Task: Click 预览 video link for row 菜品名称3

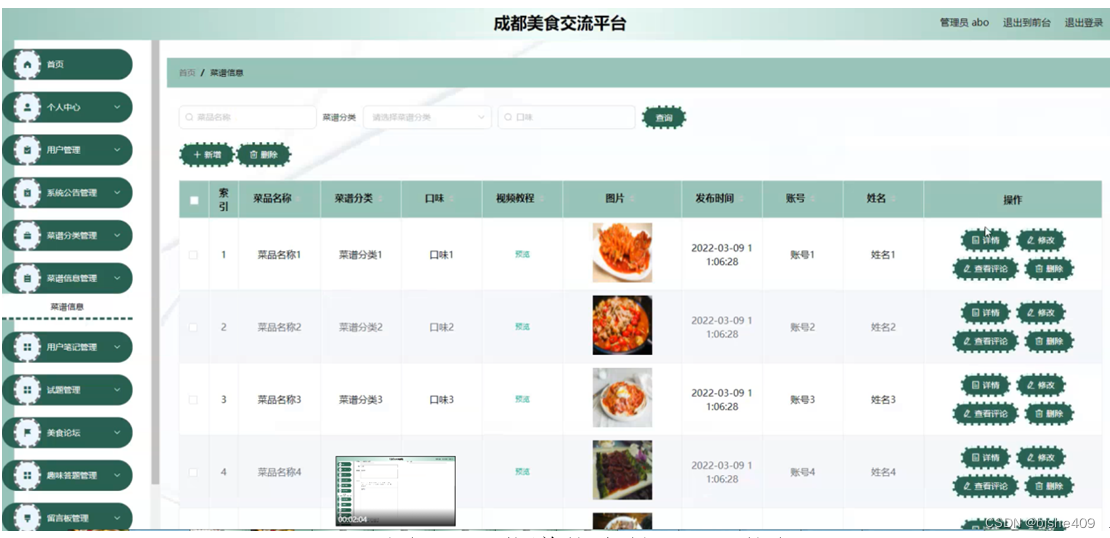Action: point(522,400)
